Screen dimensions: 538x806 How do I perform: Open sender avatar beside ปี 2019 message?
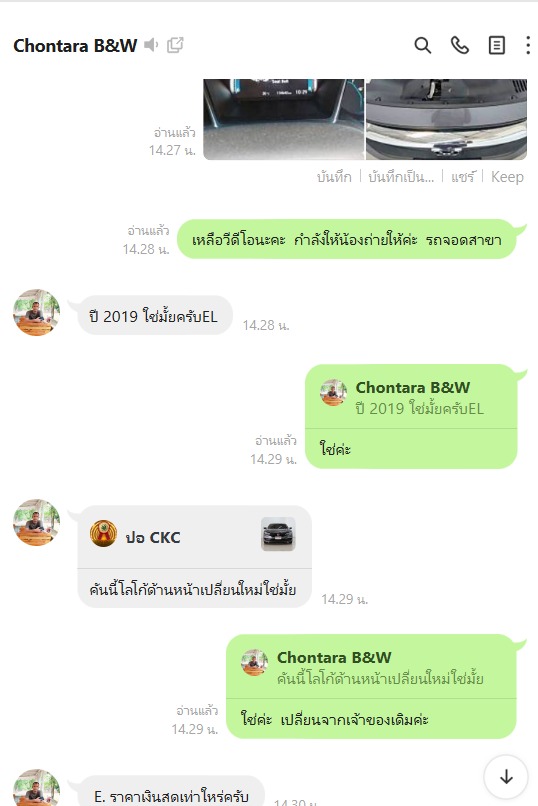point(36,313)
